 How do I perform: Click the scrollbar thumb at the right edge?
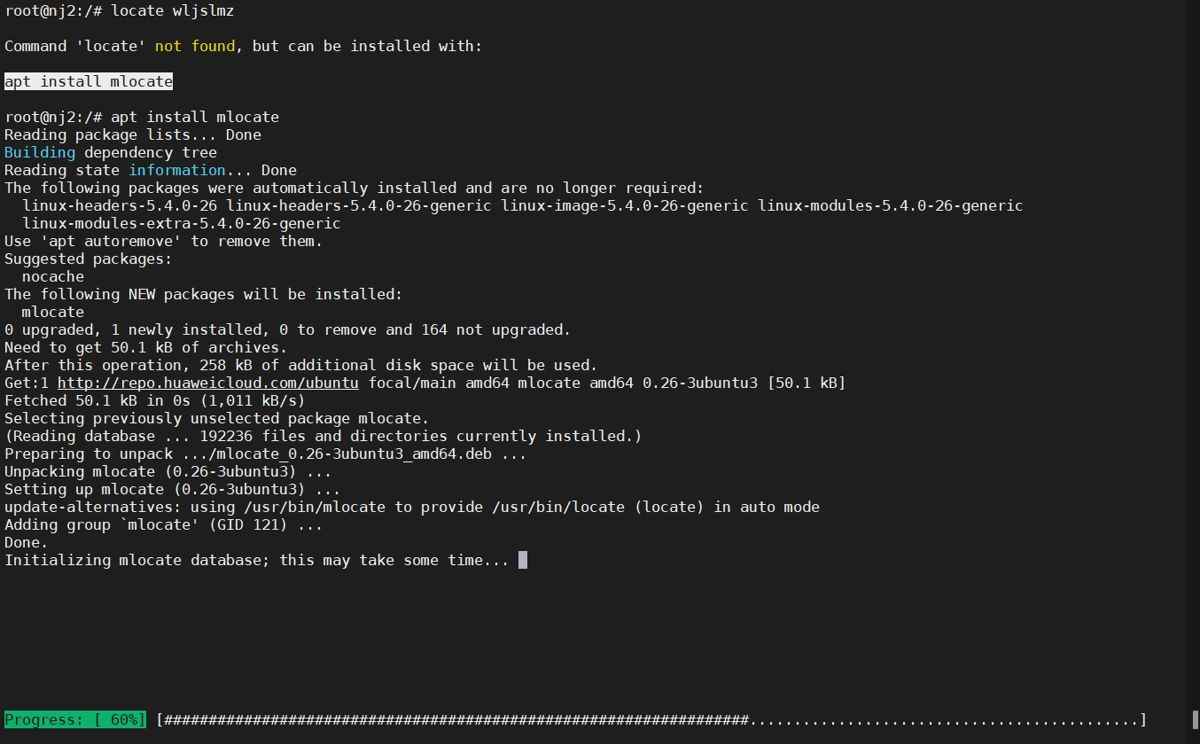(x=1195, y=720)
